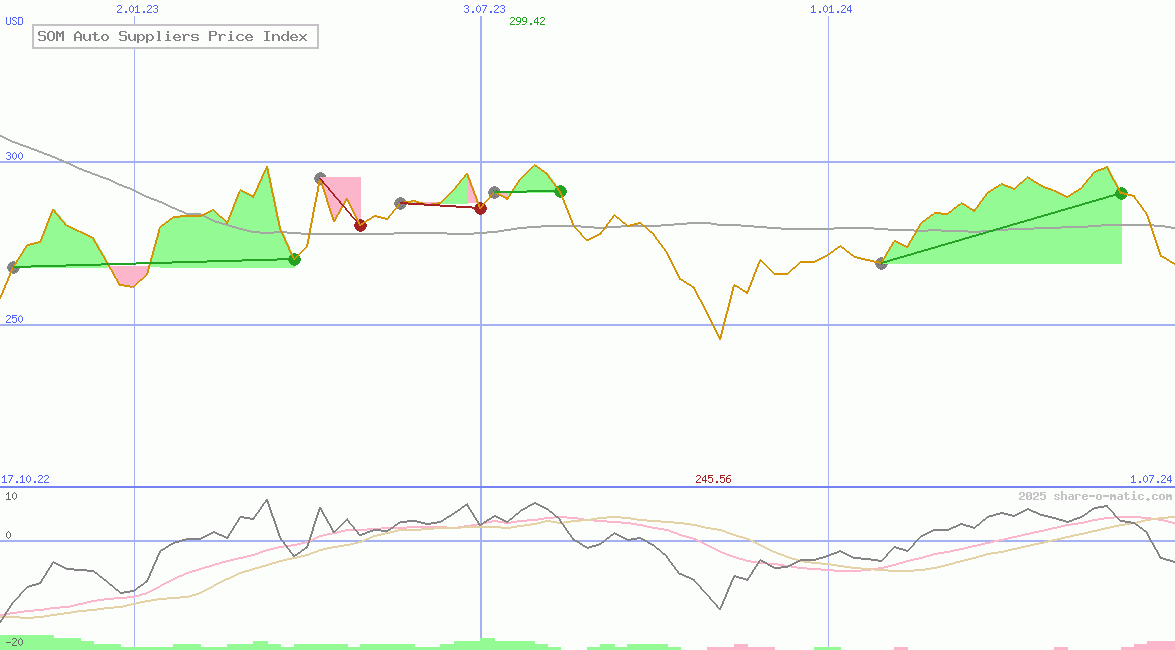The width and height of the screenshot is (1175, 650).
Task: Click the green exit marker of the 2024 trade
Action: [1121, 193]
